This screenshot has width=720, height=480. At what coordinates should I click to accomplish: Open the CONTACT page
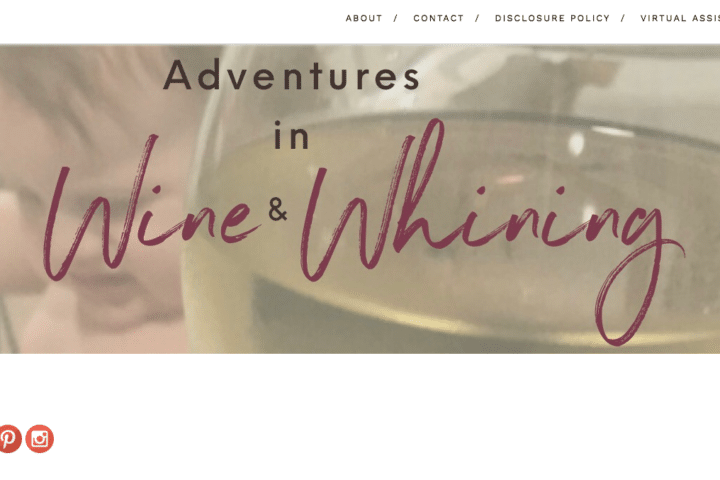[439, 18]
